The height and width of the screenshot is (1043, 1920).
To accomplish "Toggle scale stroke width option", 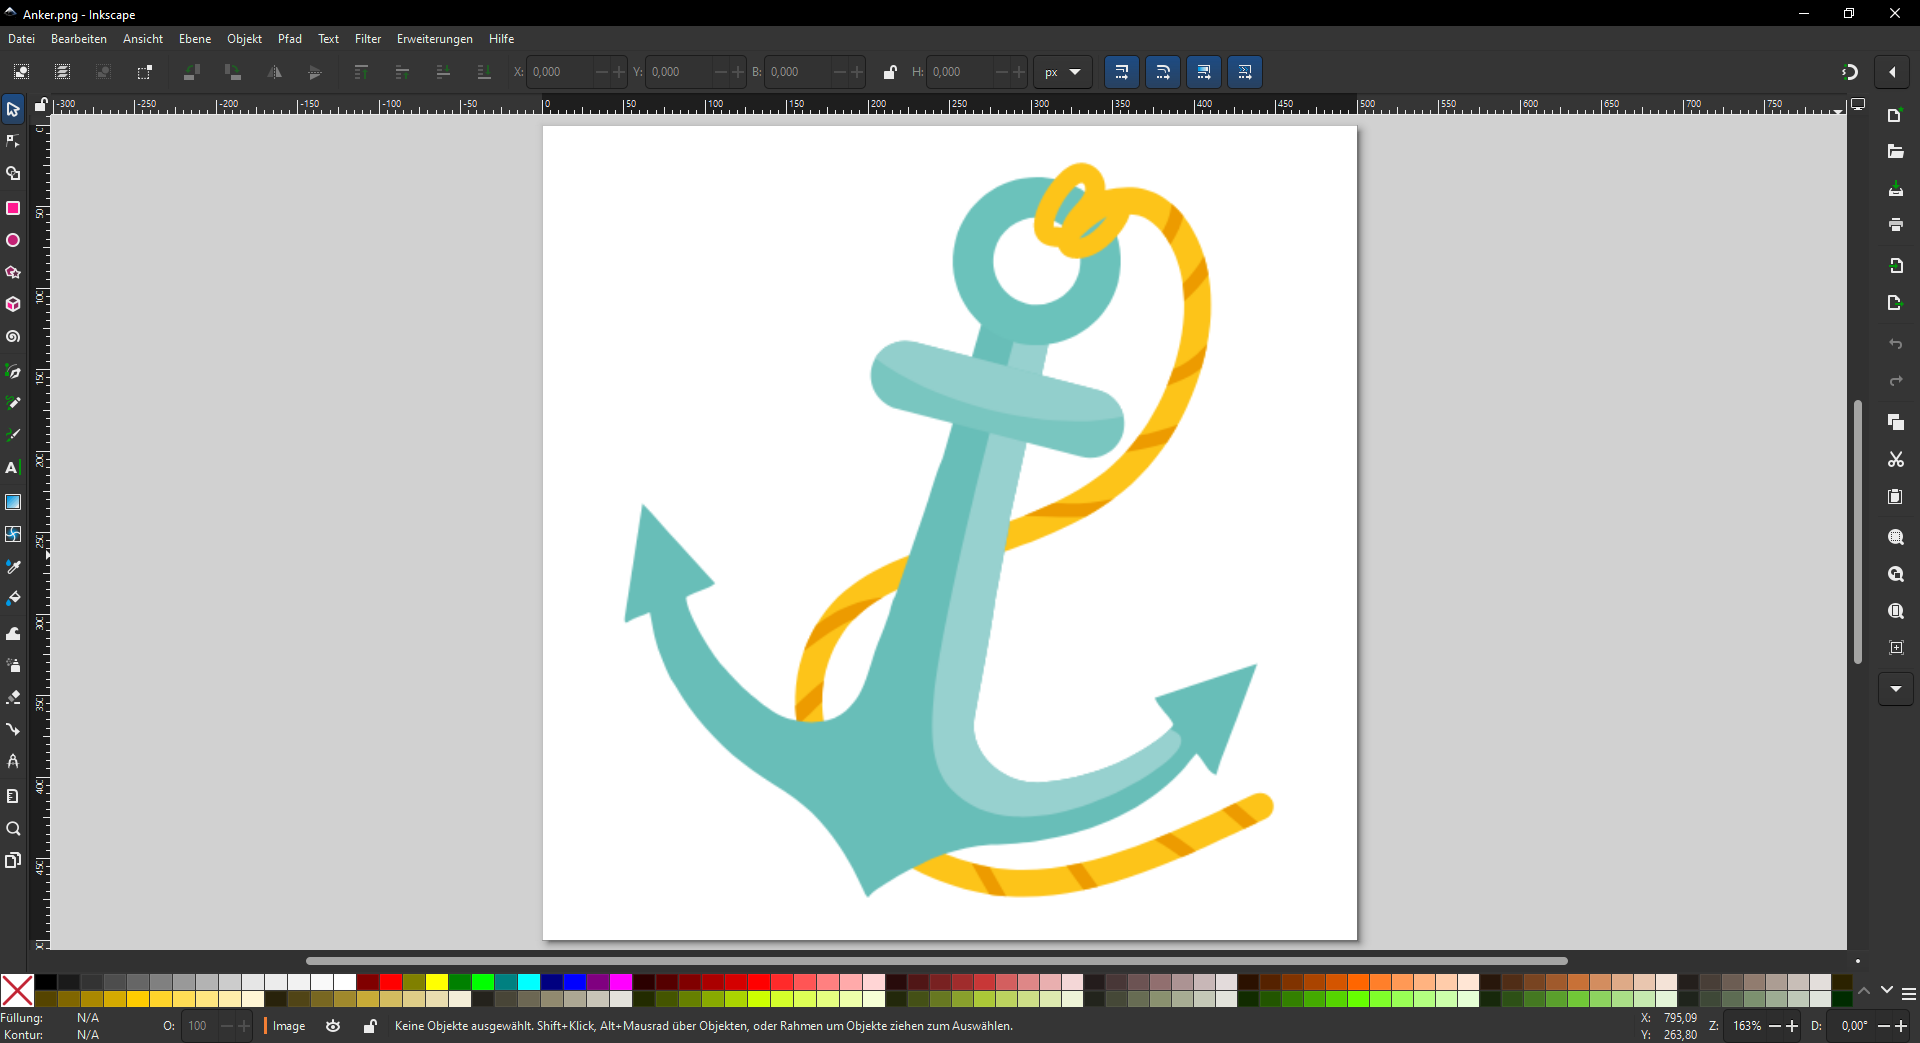I will (x=1122, y=72).
